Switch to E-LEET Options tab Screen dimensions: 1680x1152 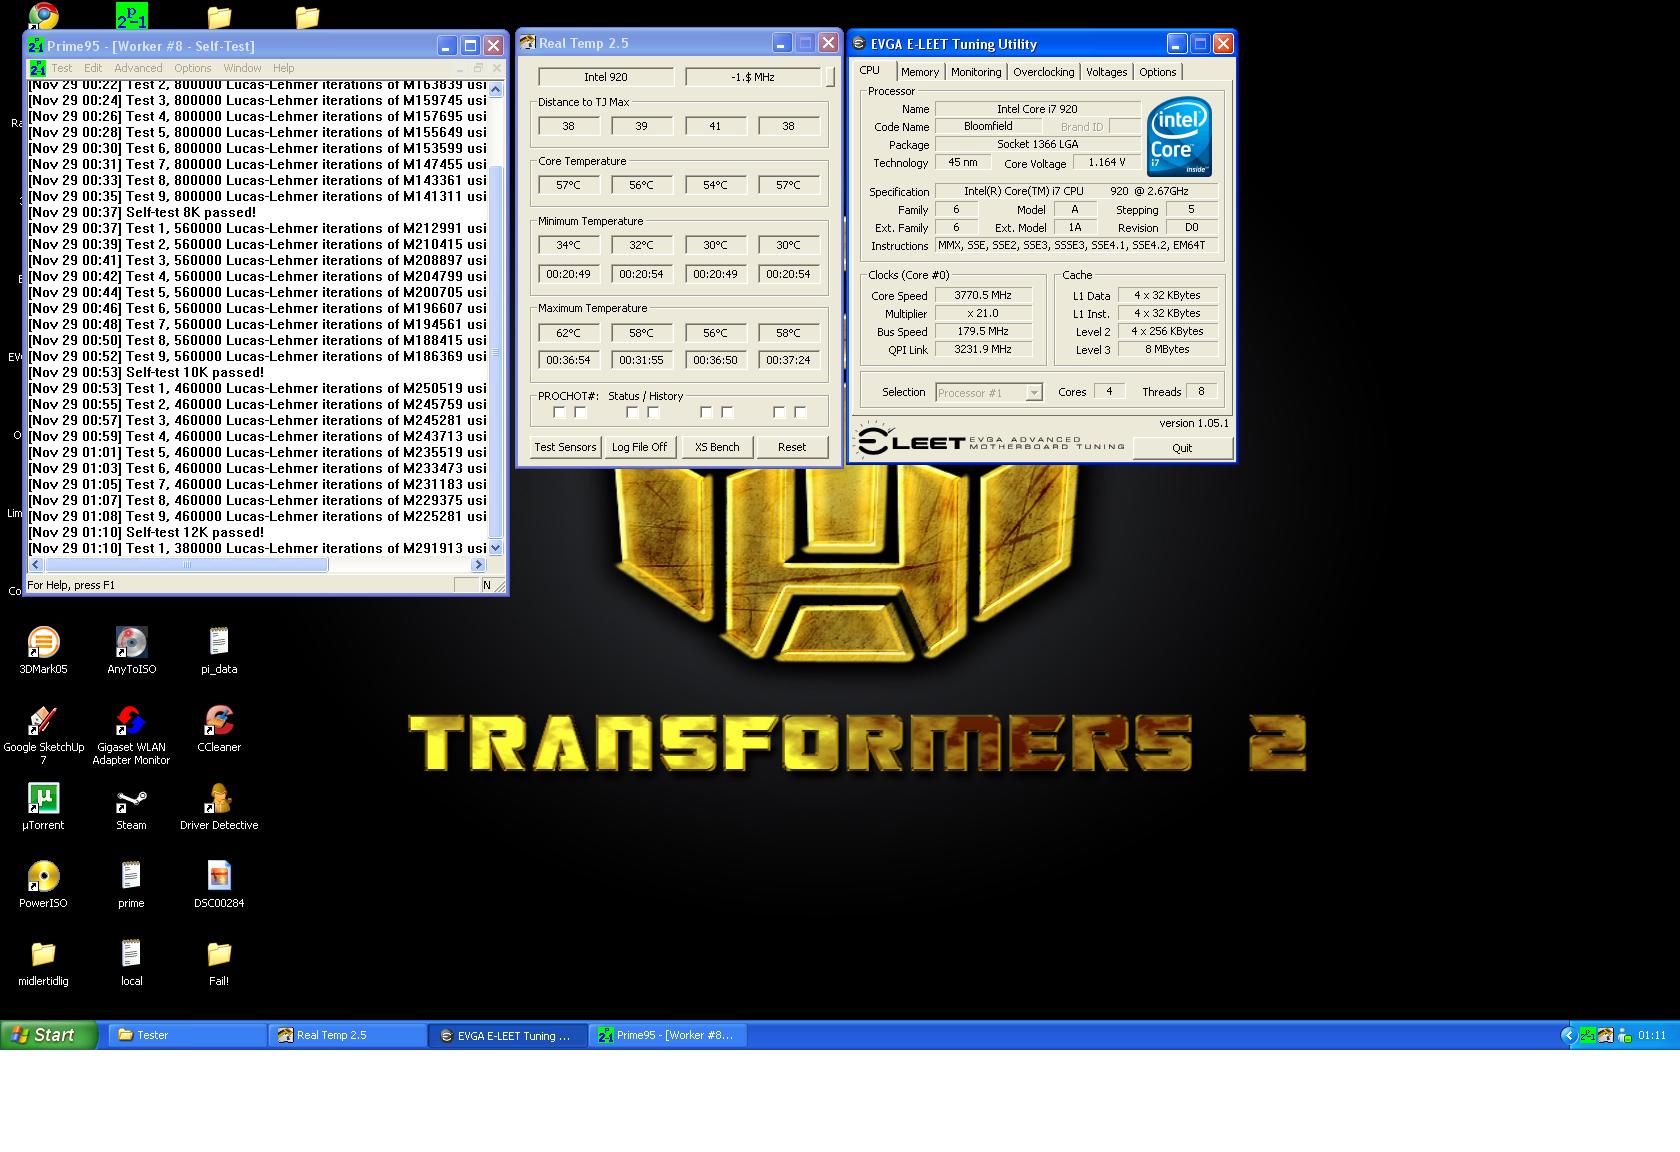1157,72
